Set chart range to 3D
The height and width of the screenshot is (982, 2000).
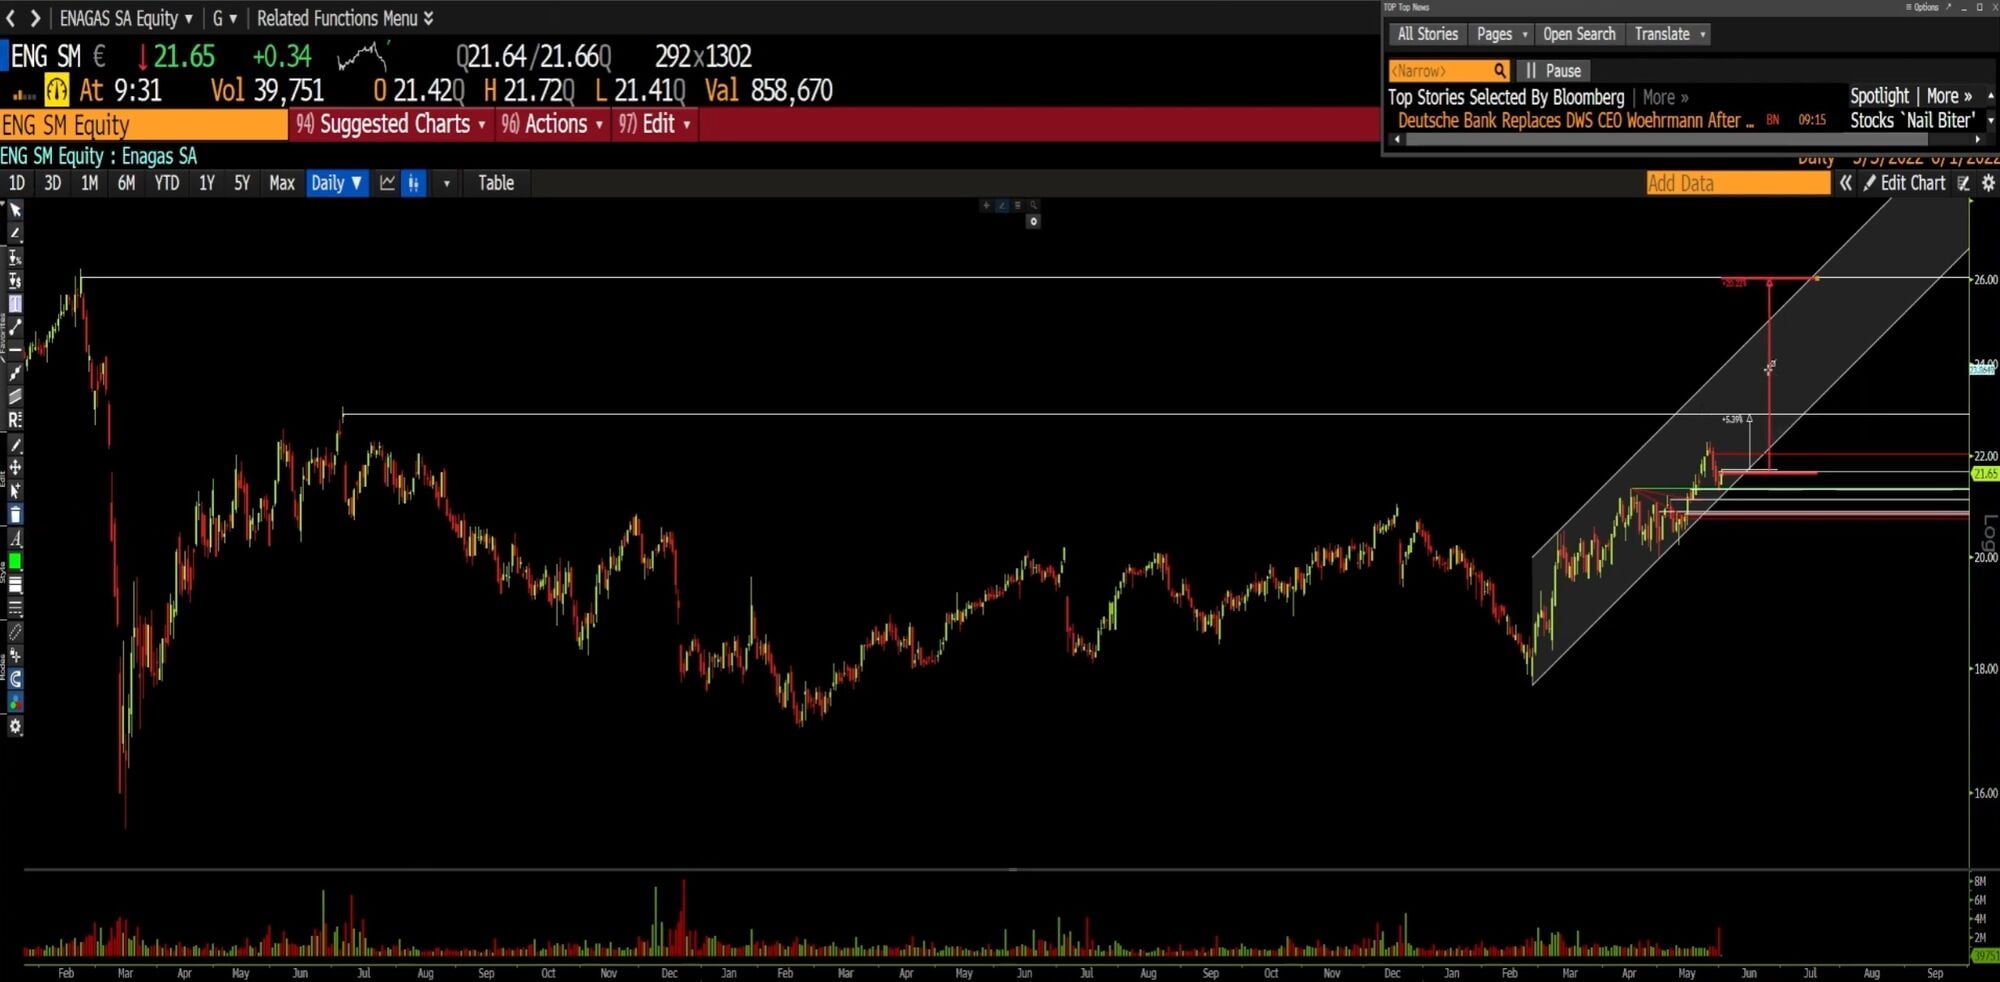click(53, 183)
